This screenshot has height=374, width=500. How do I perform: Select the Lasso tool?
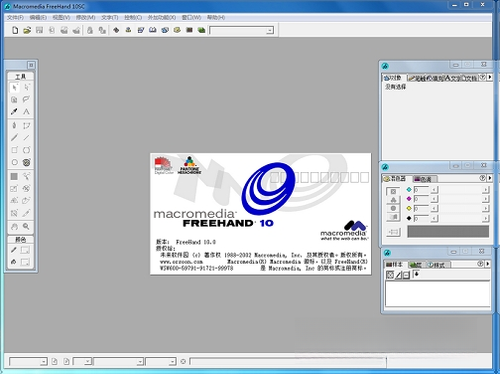27,99
